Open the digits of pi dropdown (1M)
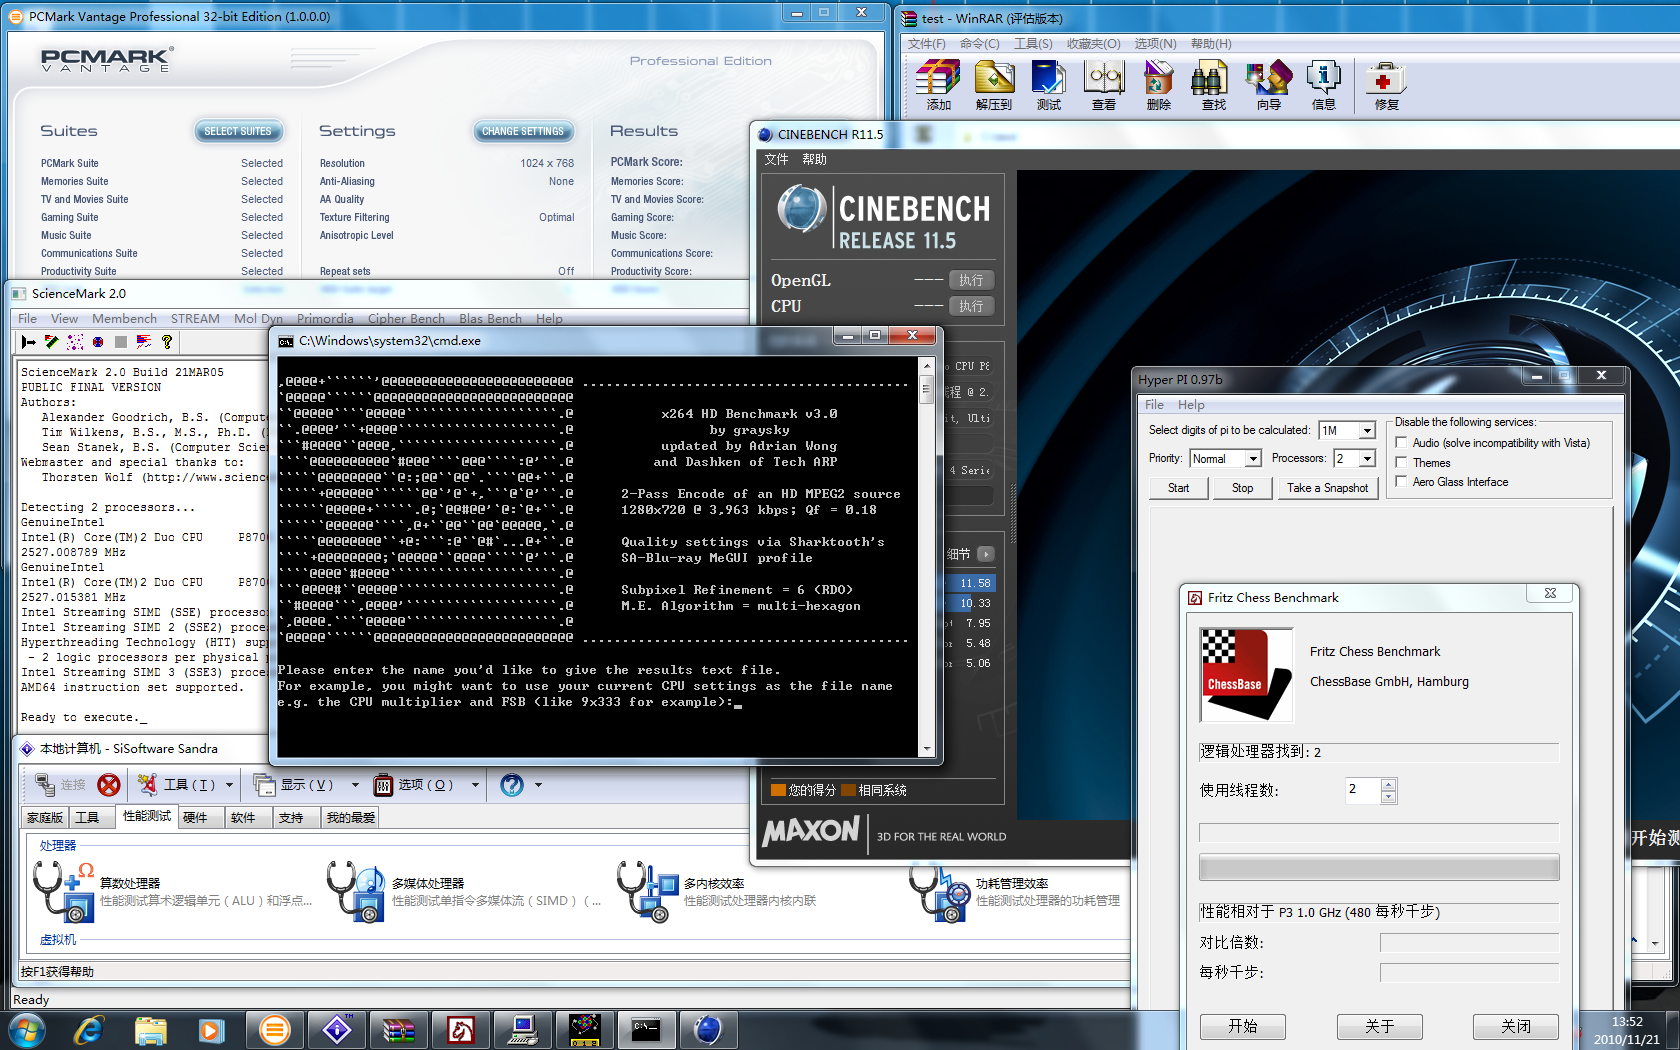 pyautogui.click(x=1367, y=430)
